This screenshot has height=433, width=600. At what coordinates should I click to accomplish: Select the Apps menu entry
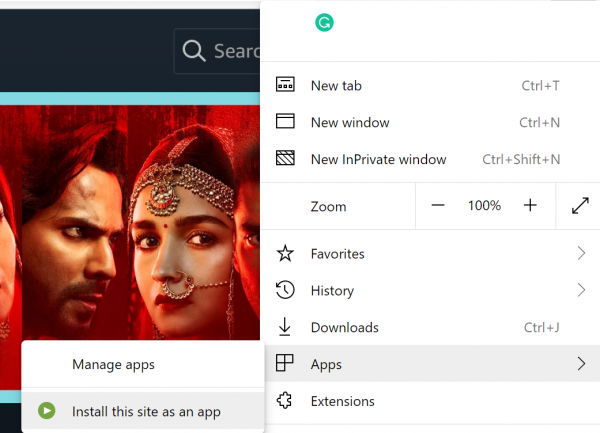point(430,363)
